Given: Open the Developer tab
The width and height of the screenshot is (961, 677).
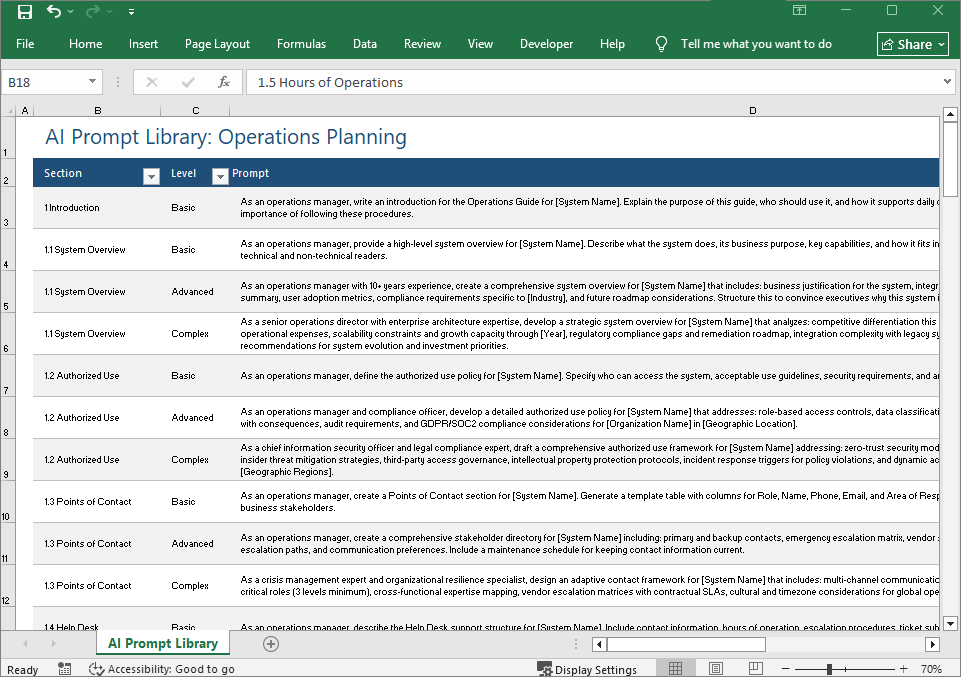Looking at the screenshot, I should [547, 44].
